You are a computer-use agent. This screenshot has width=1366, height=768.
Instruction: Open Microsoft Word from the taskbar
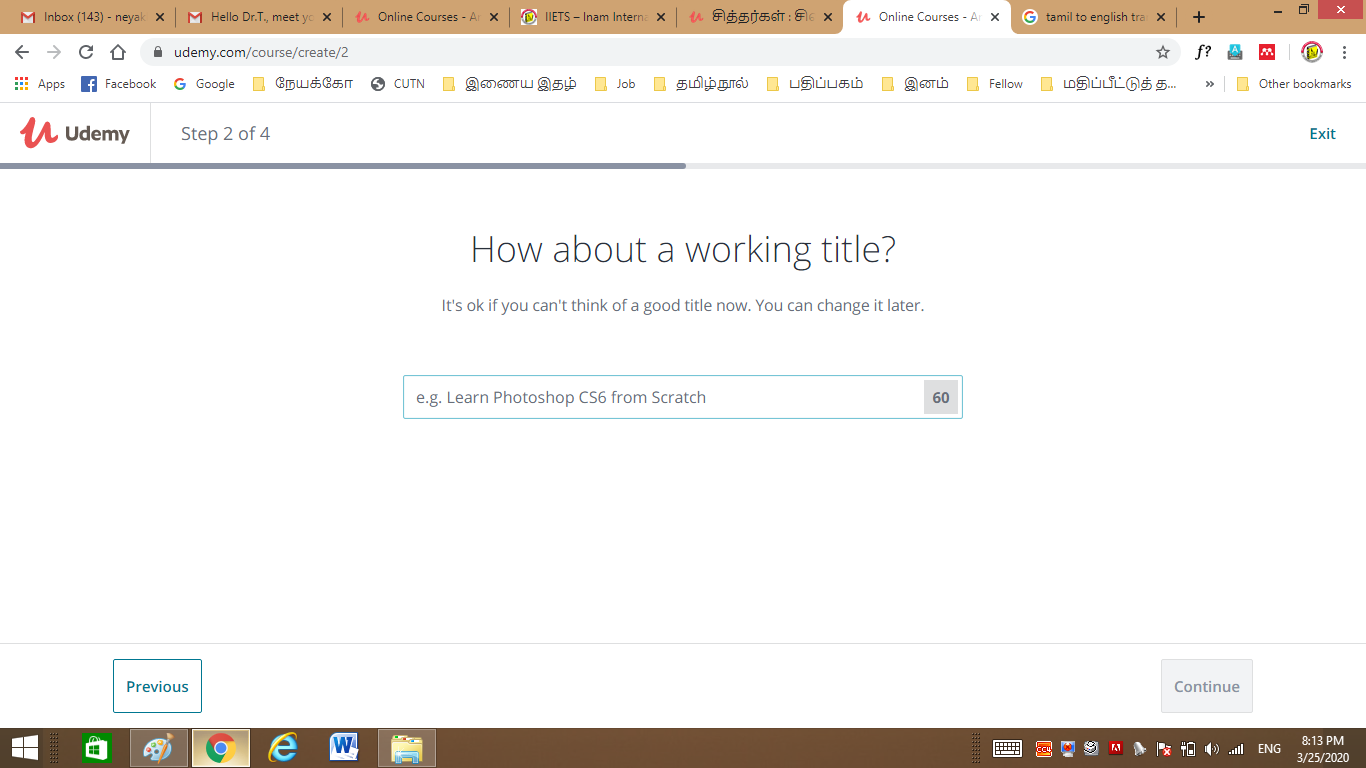(x=344, y=748)
